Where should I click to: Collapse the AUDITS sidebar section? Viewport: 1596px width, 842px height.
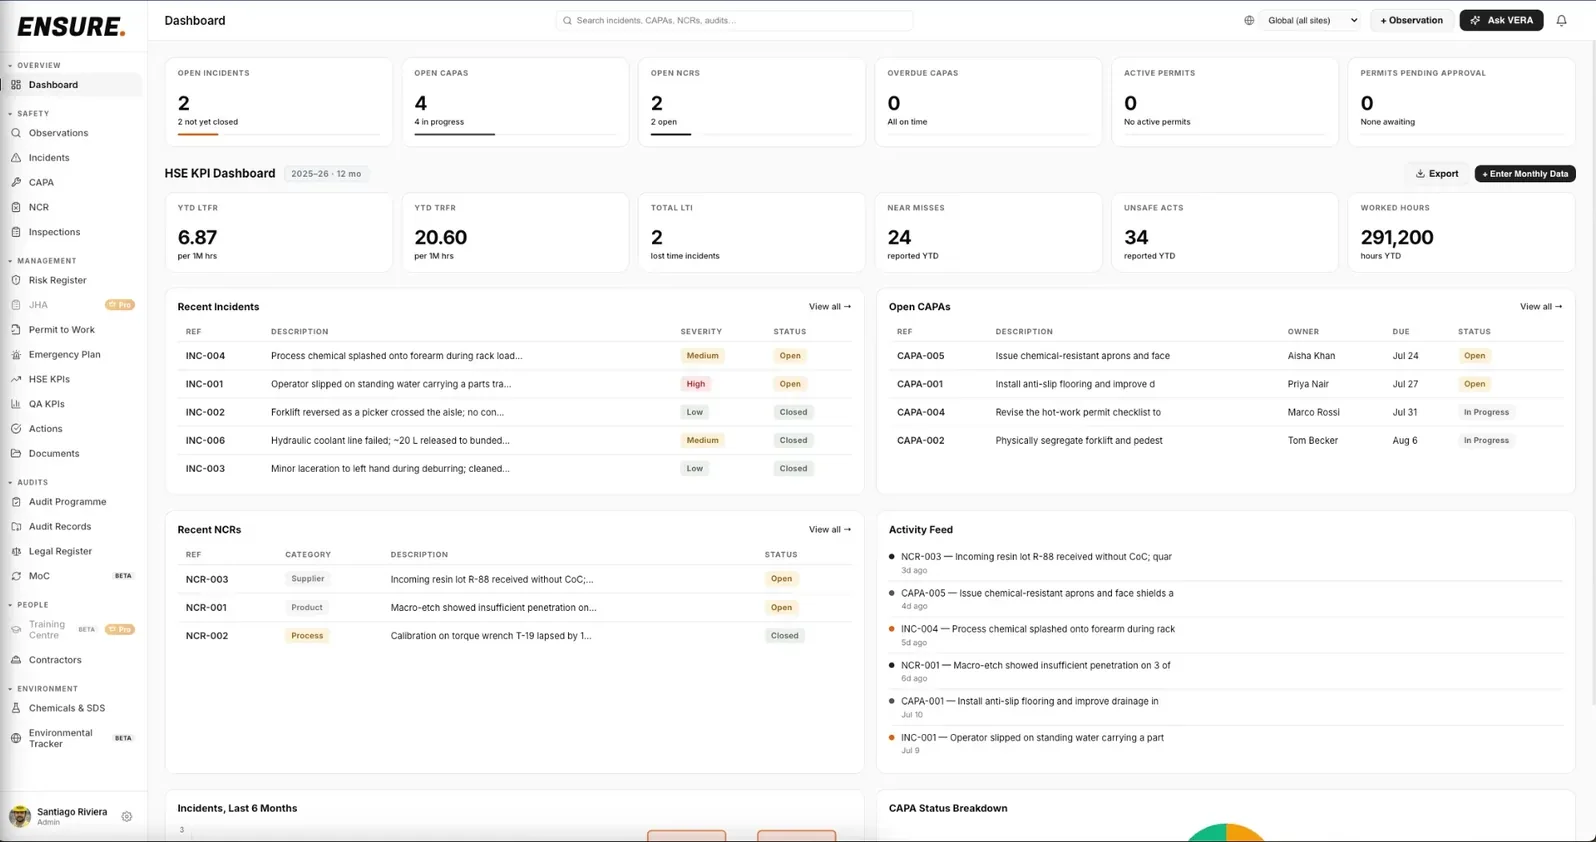click(x=28, y=482)
